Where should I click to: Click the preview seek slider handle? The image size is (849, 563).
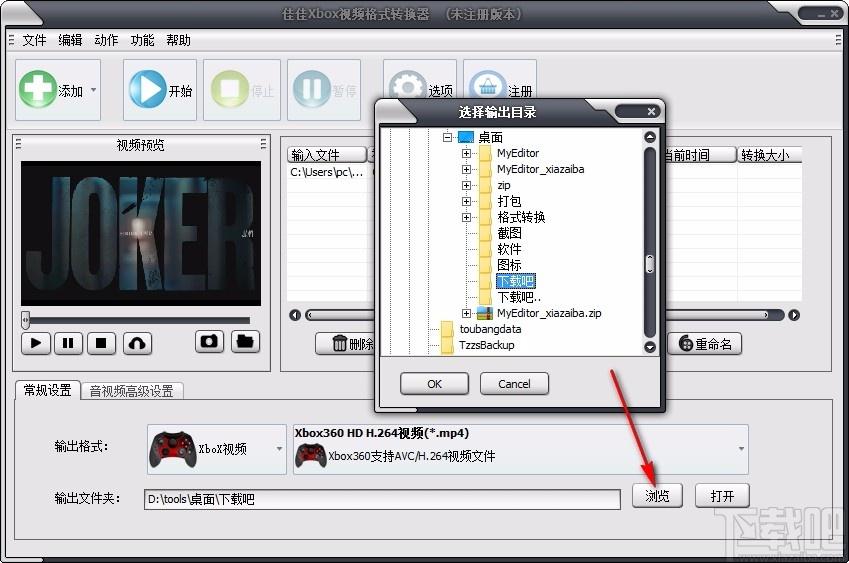(x=25, y=320)
